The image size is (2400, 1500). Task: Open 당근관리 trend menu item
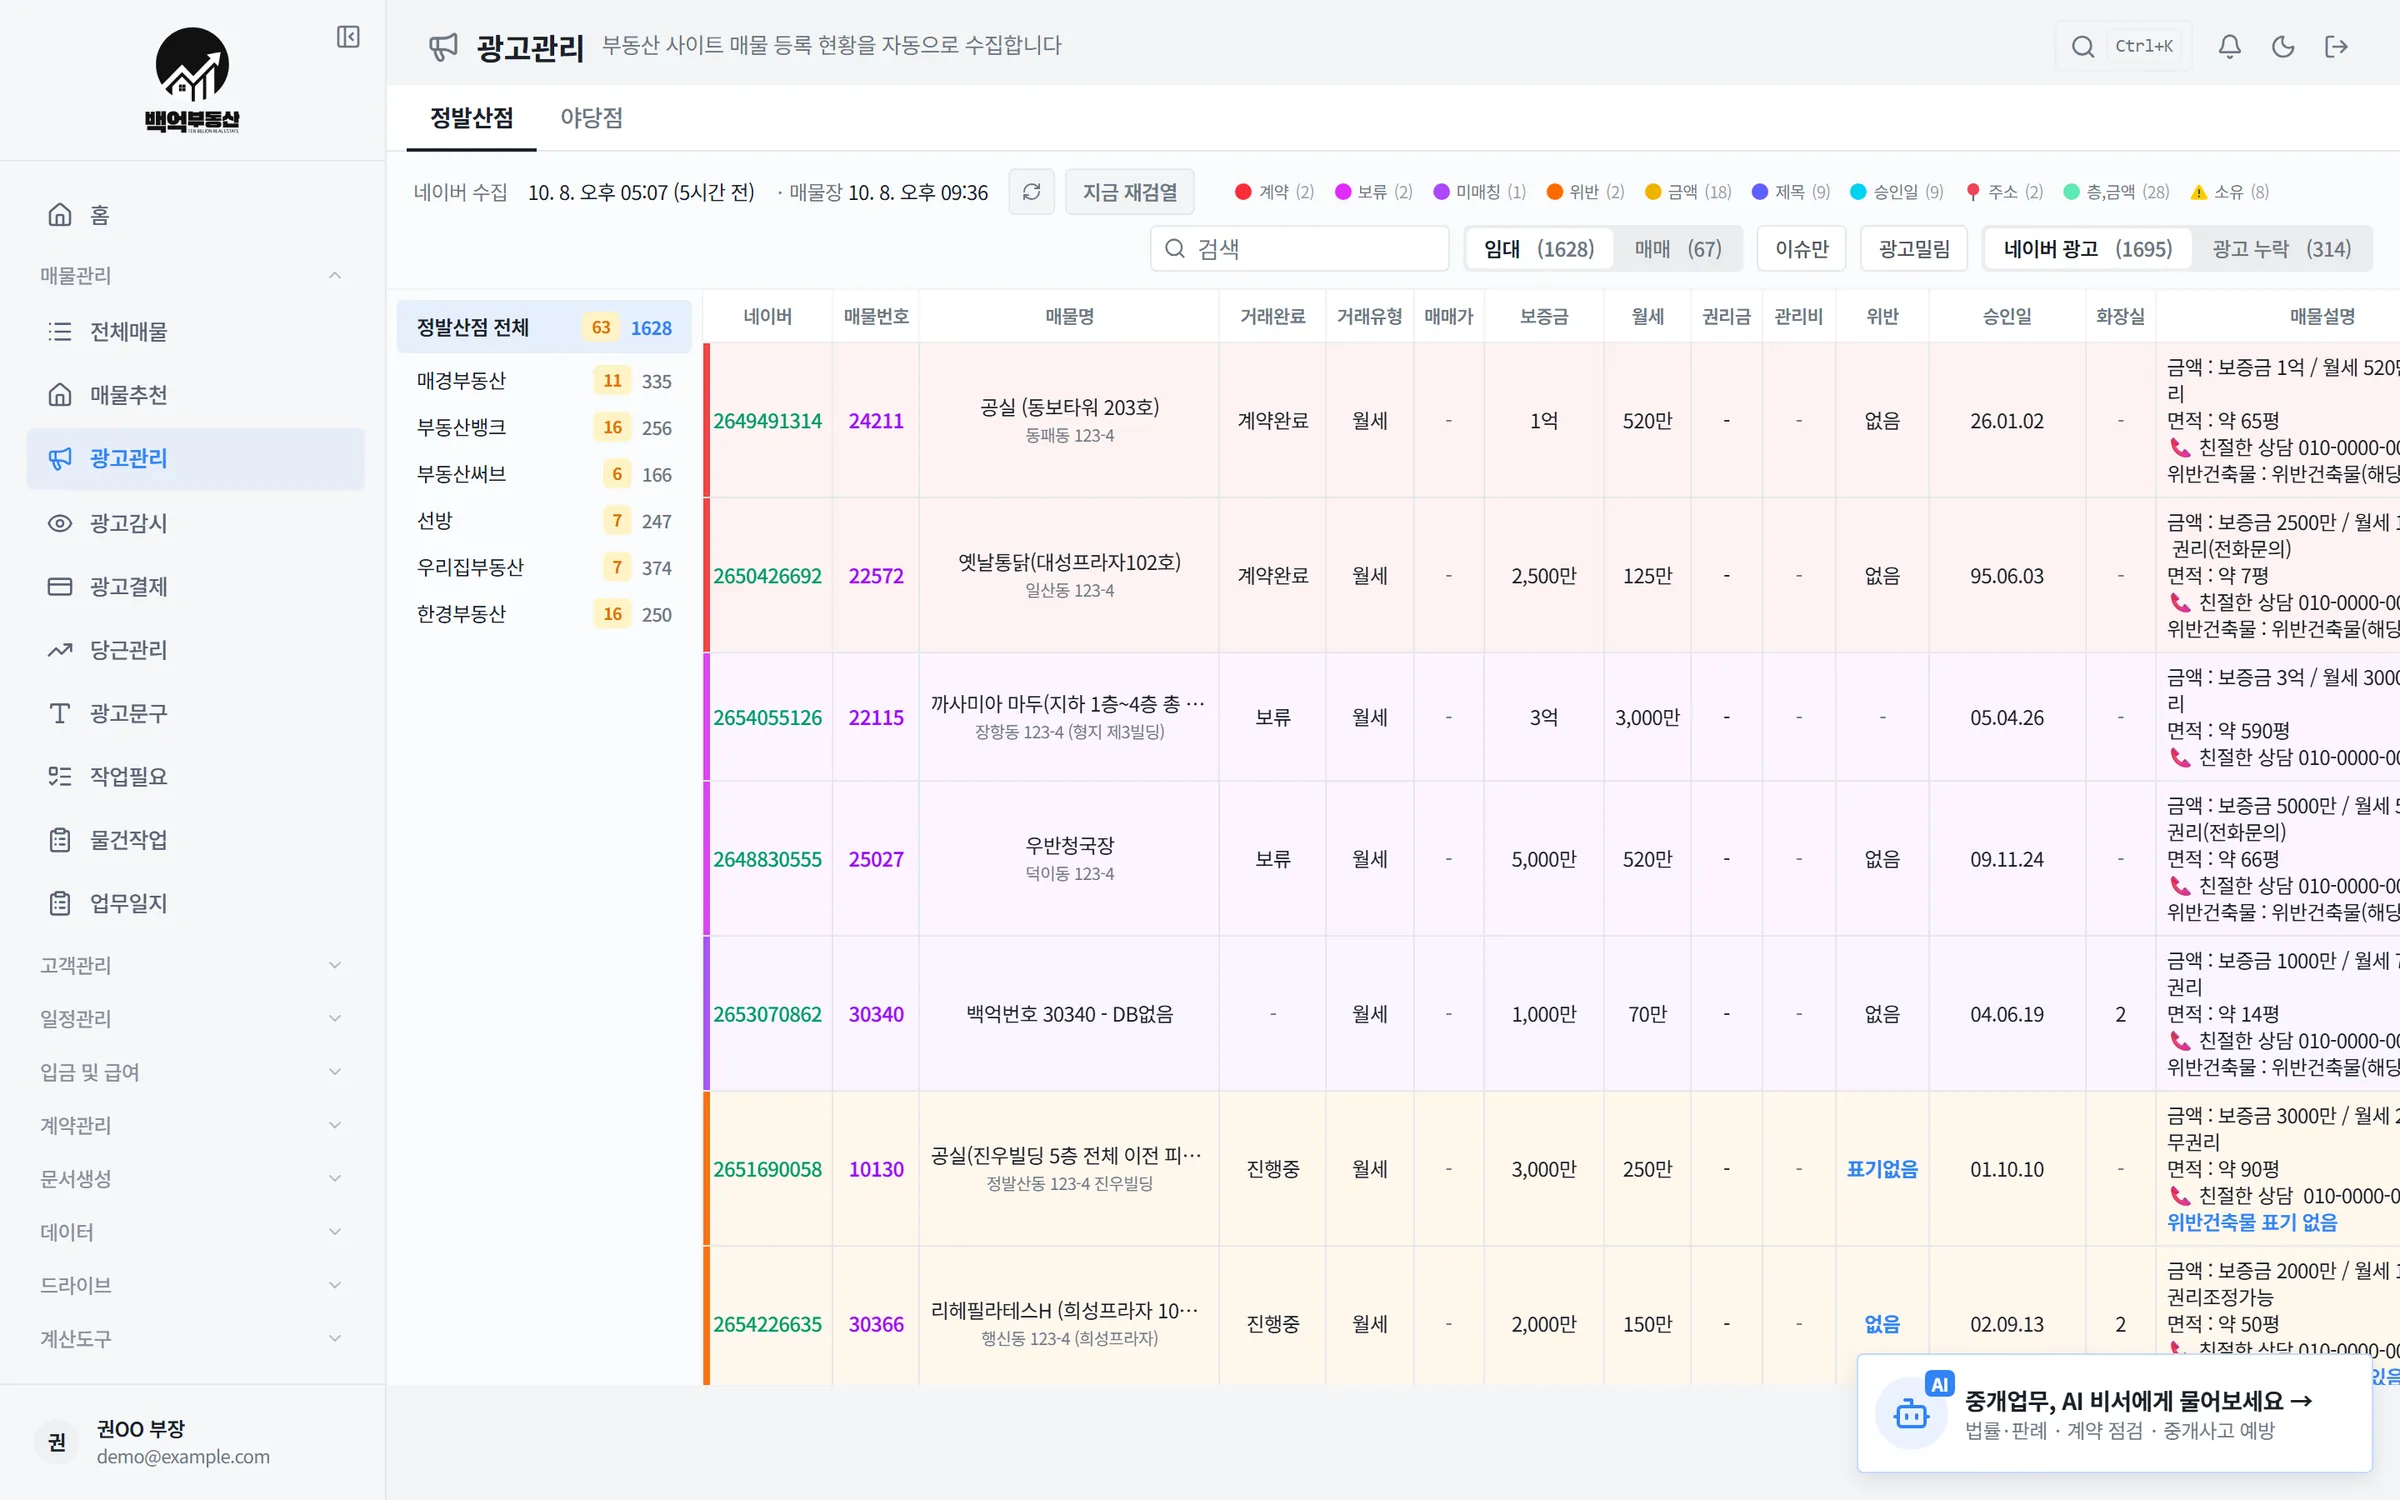tap(195, 650)
